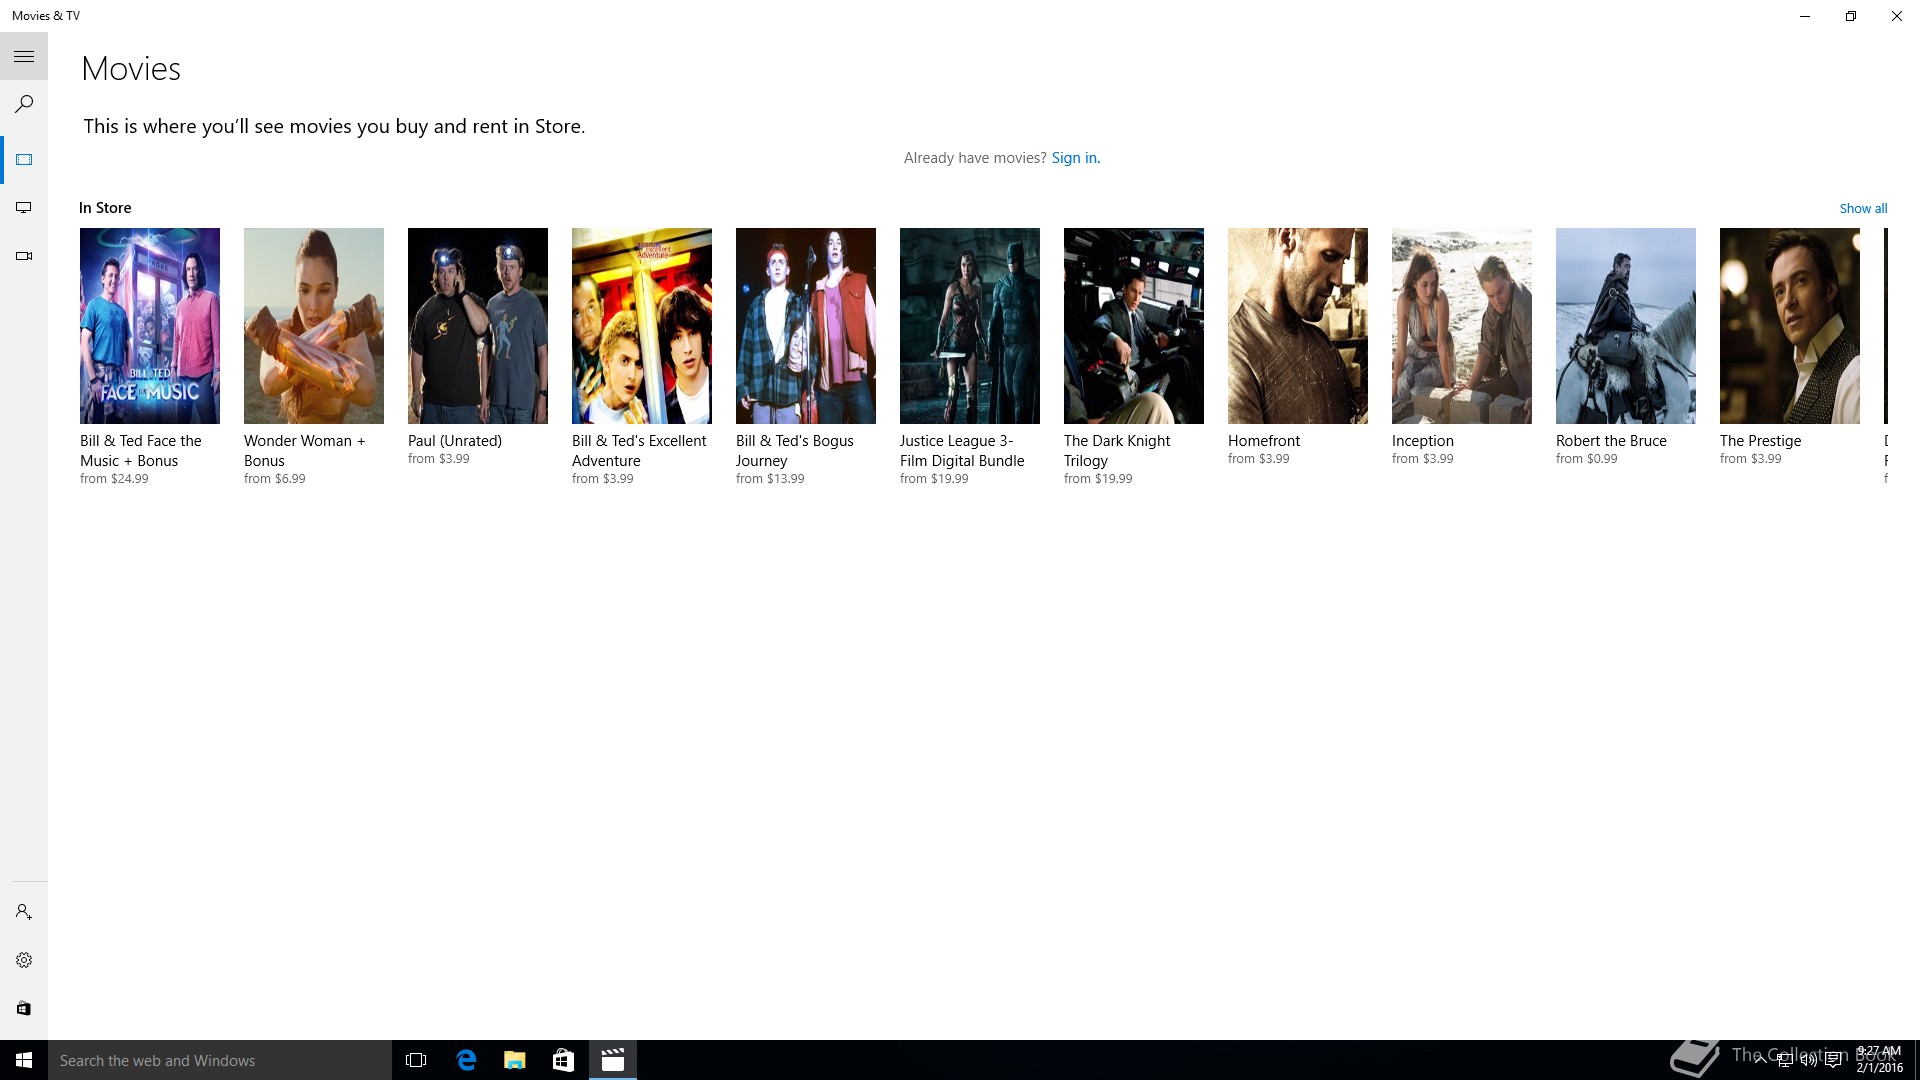Screen dimensions: 1920x1080
Task: Click The Prestige title text
Action: [1761, 441]
